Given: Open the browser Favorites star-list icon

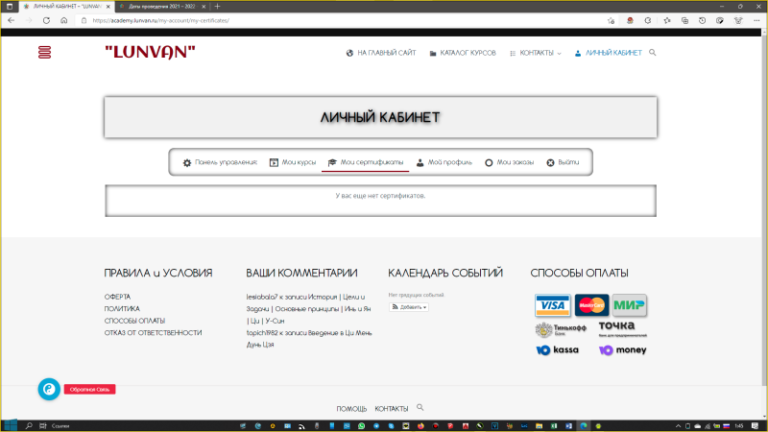Looking at the screenshot, I should coord(667,21).
